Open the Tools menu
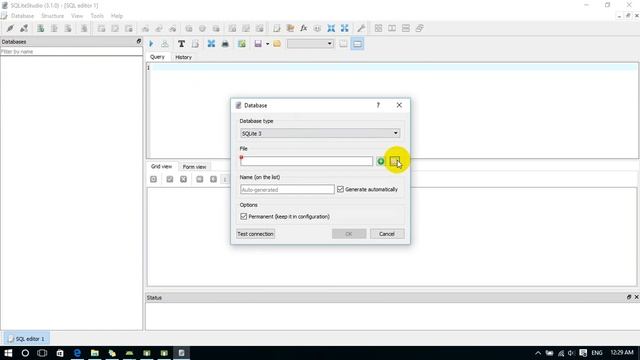The width and height of the screenshot is (640, 360). tap(97, 16)
